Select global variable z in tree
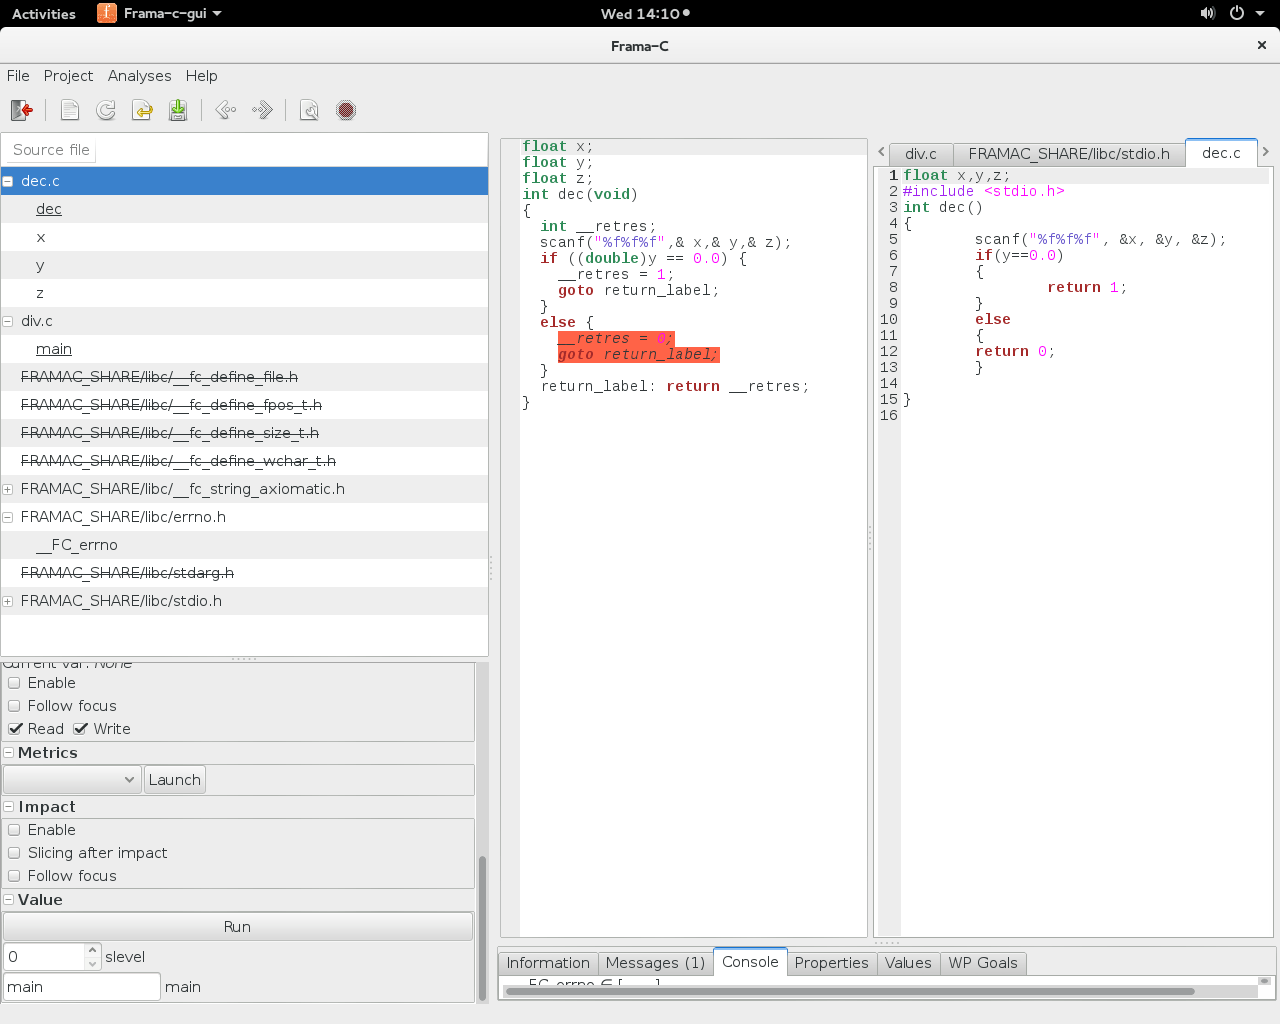1280x1024 pixels. 40,293
